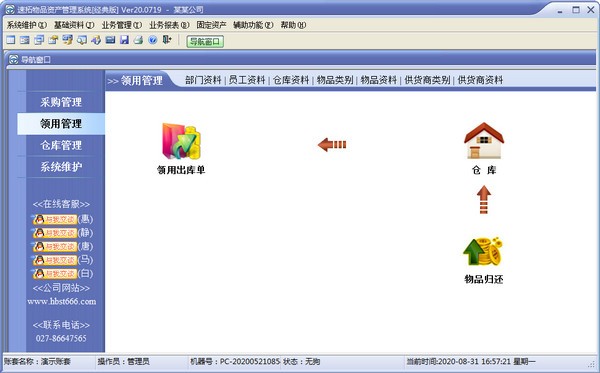Click the cascading windows toolbar icon
Image resolution: width=600 pixels, height=373 pixels.
[x=39, y=40]
